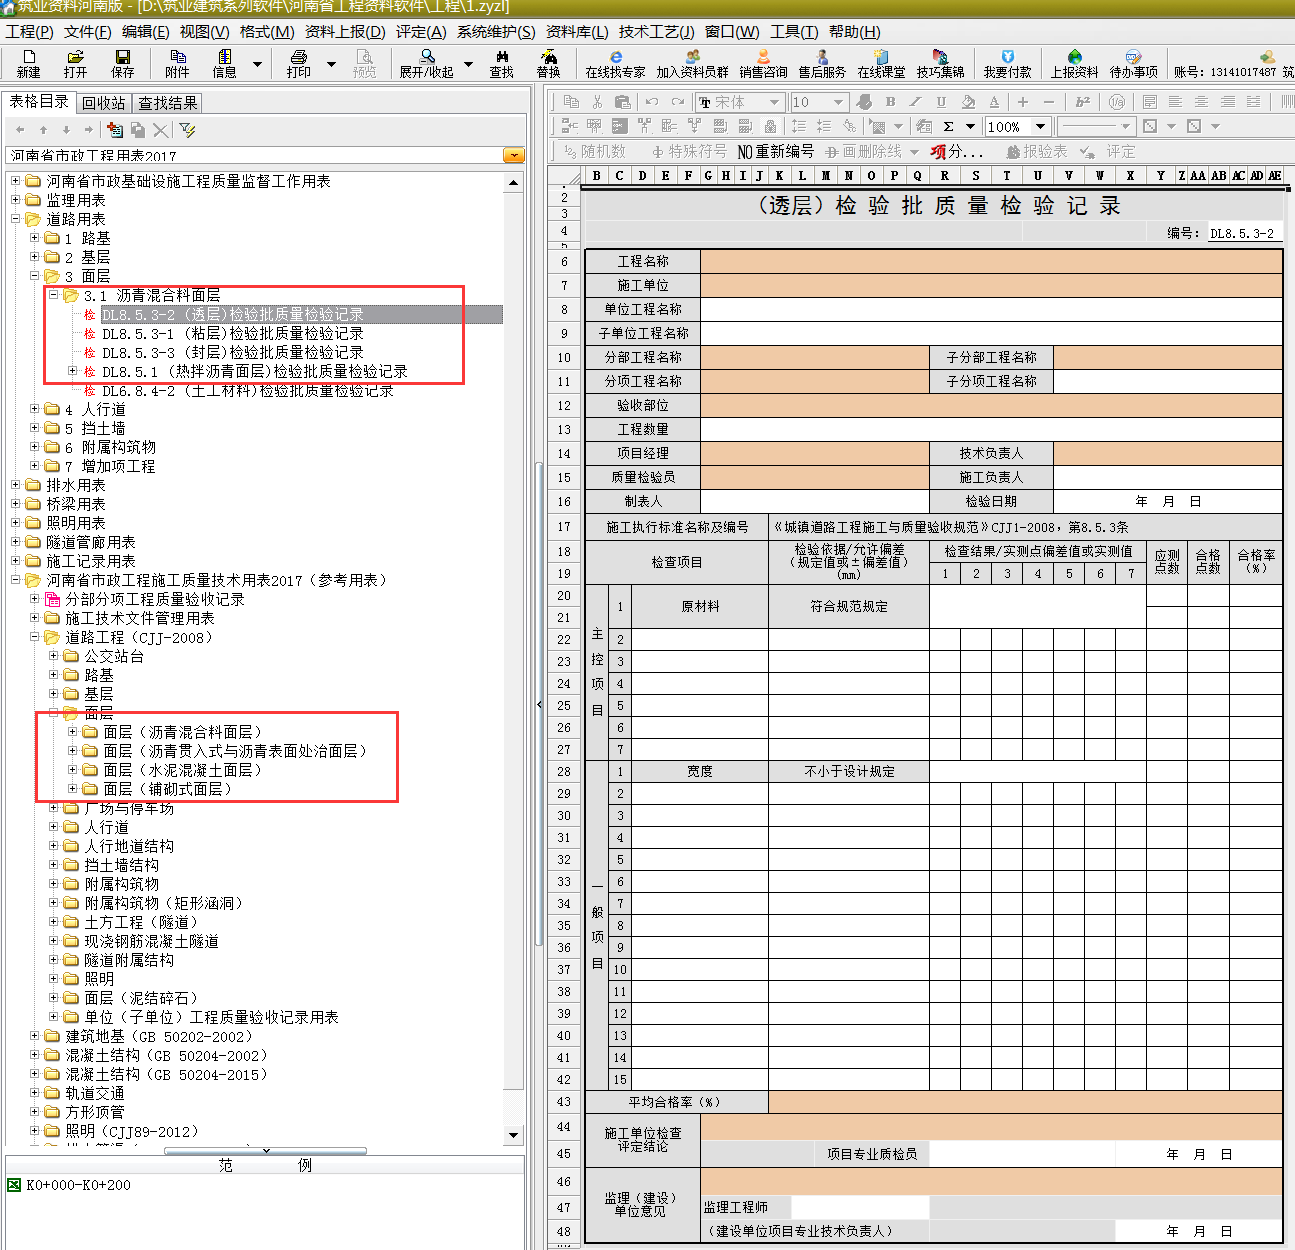Open the dropdown arrow next to 展开/收起
This screenshot has height=1250, width=1295.
point(468,64)
